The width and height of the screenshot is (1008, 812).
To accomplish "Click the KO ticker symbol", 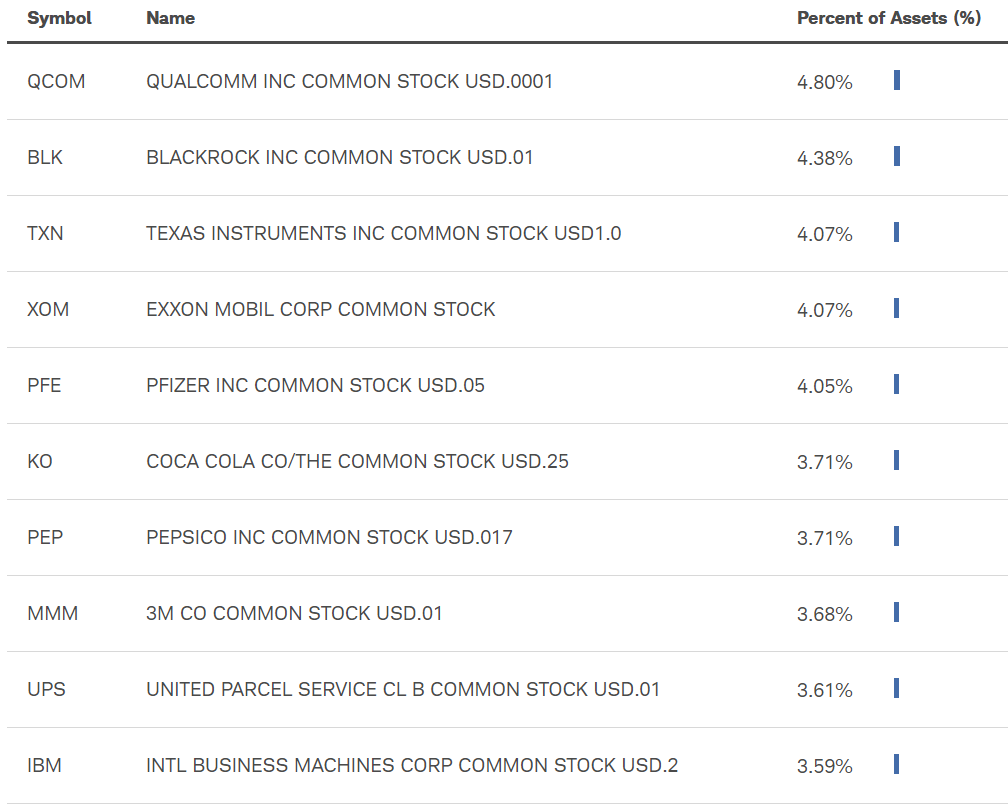I will coord(40,461).
